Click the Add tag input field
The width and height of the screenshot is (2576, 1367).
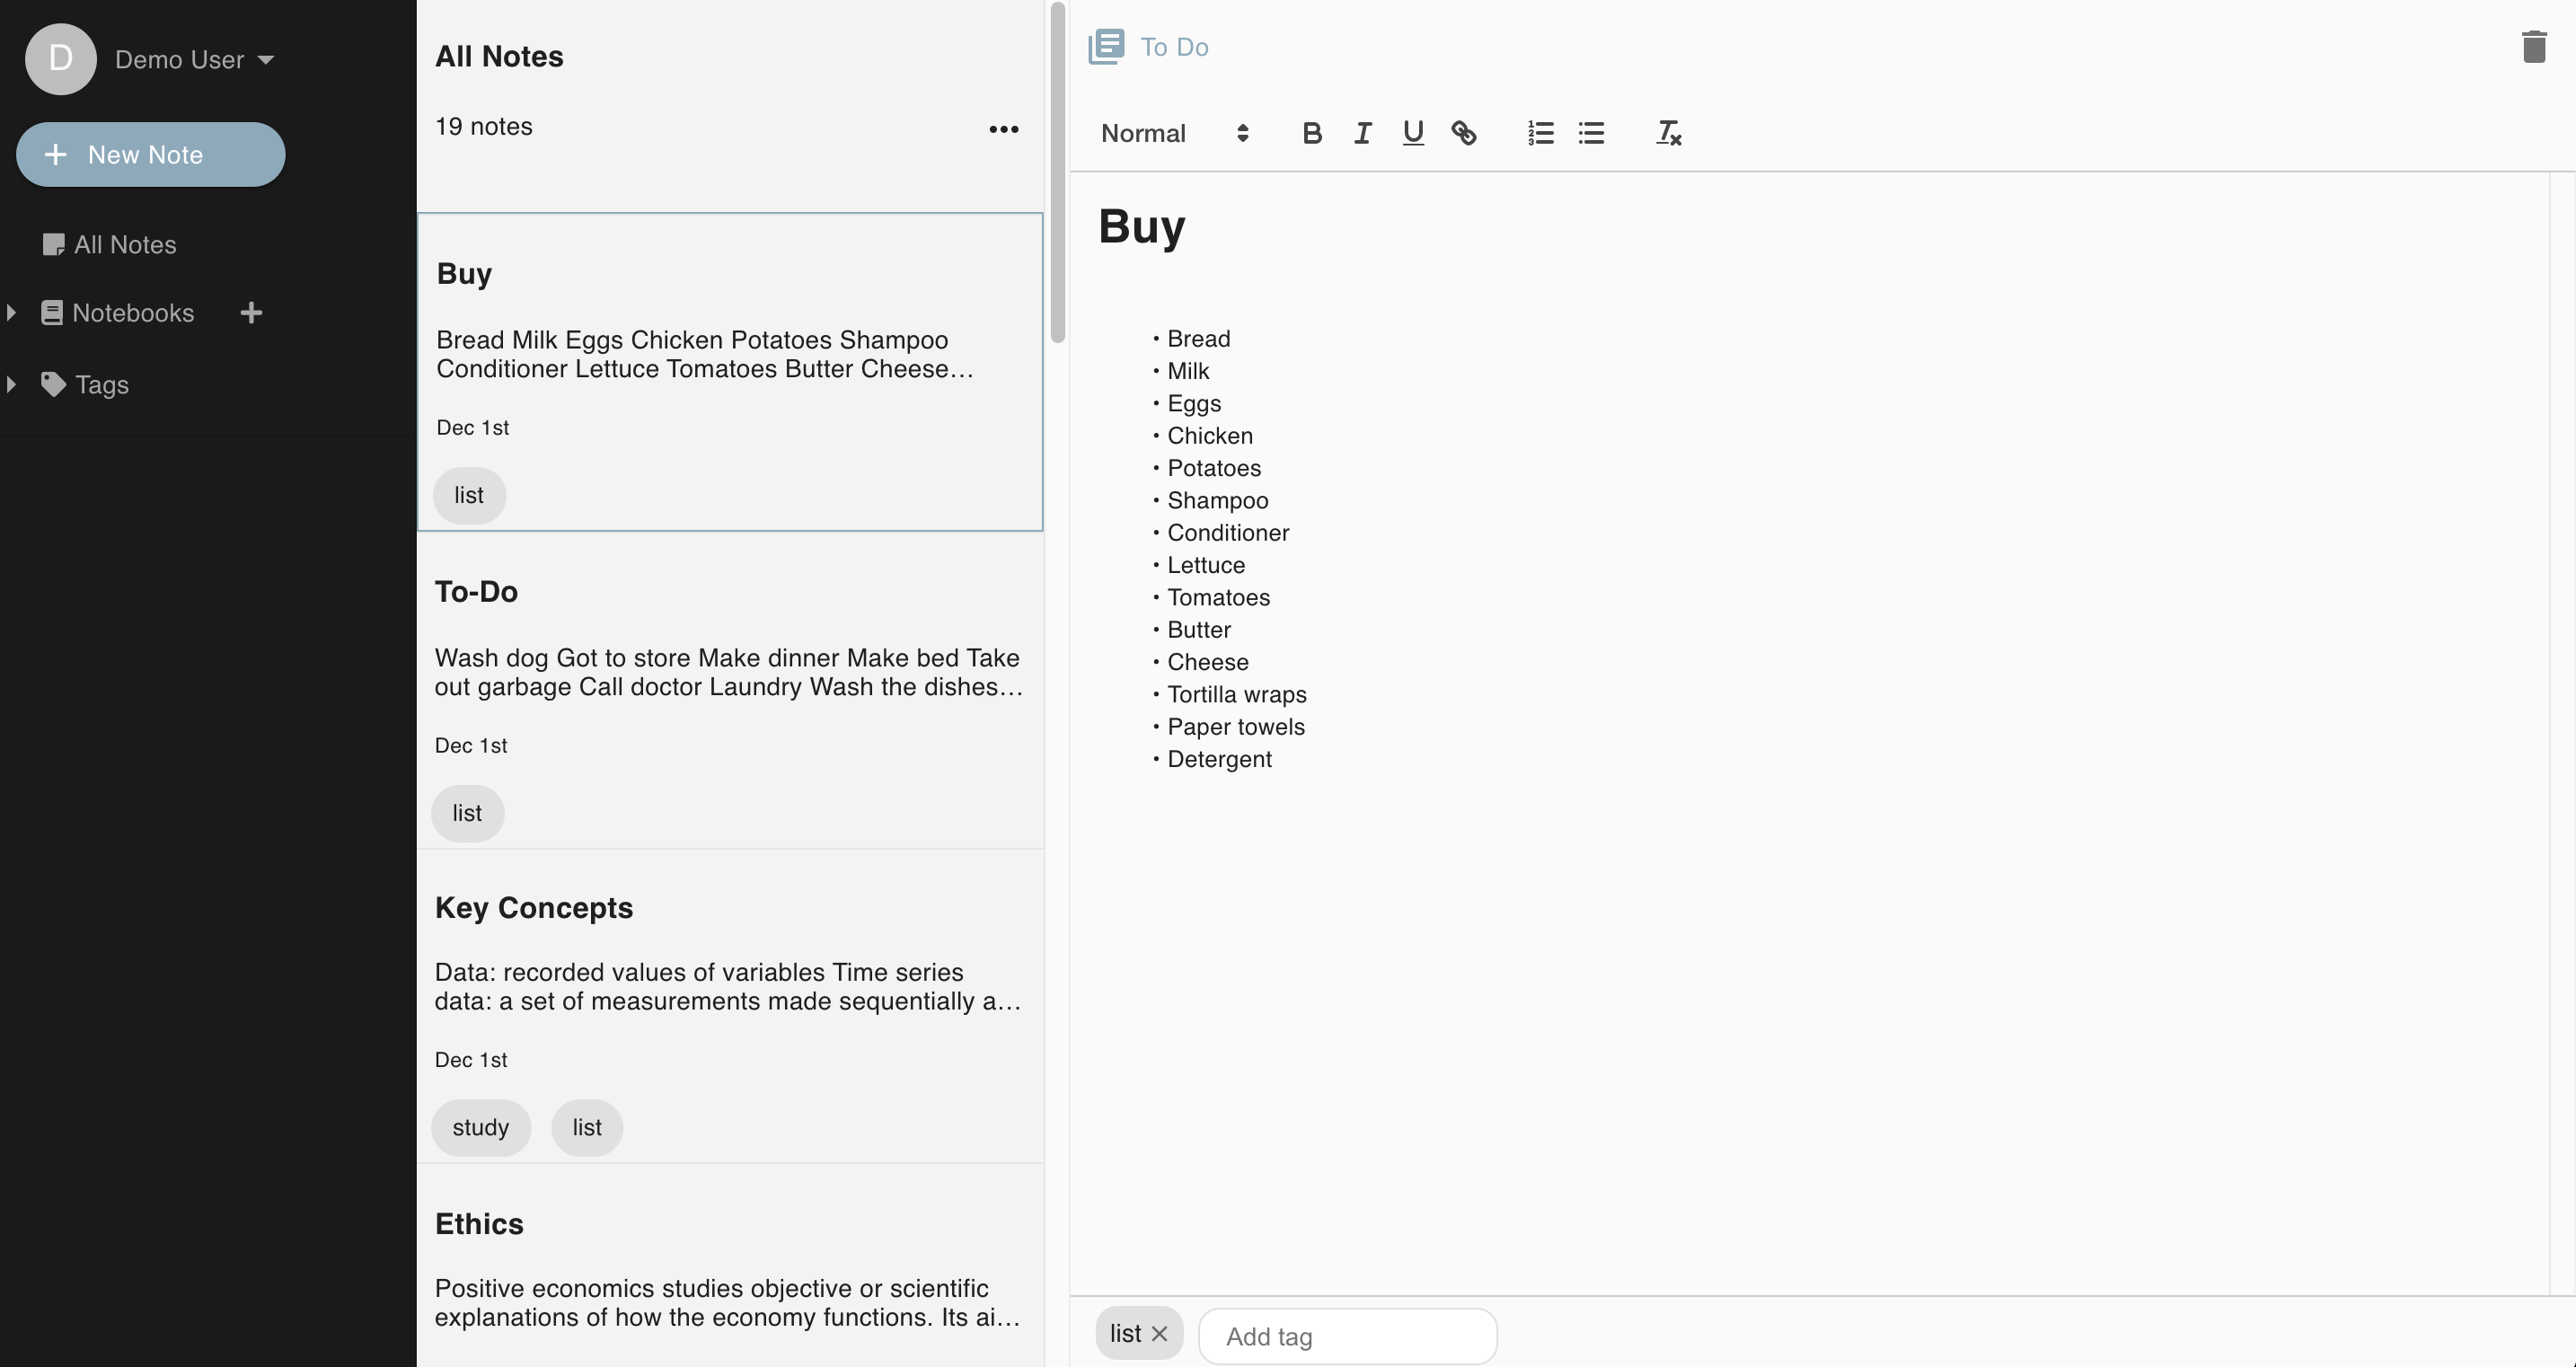pyautogui.click(x=1346, y=1336)
